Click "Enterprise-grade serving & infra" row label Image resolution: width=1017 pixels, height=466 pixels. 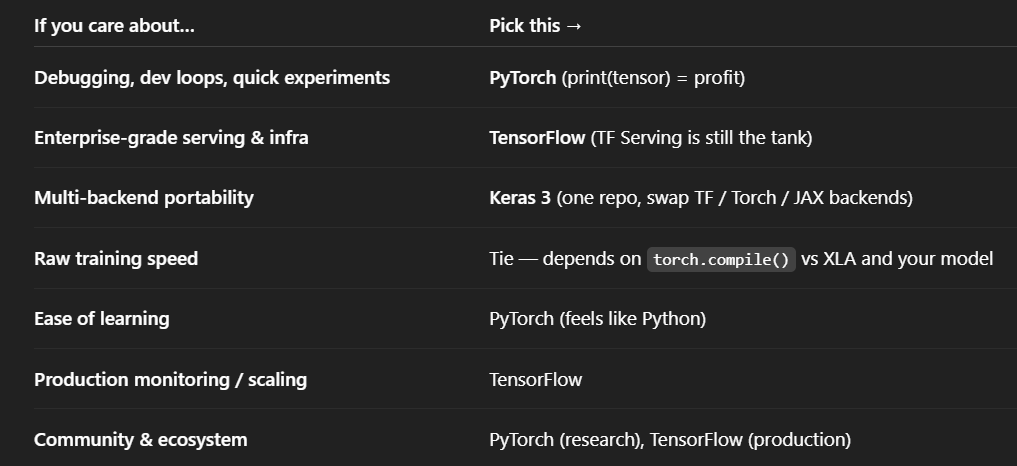coord(171,138)
